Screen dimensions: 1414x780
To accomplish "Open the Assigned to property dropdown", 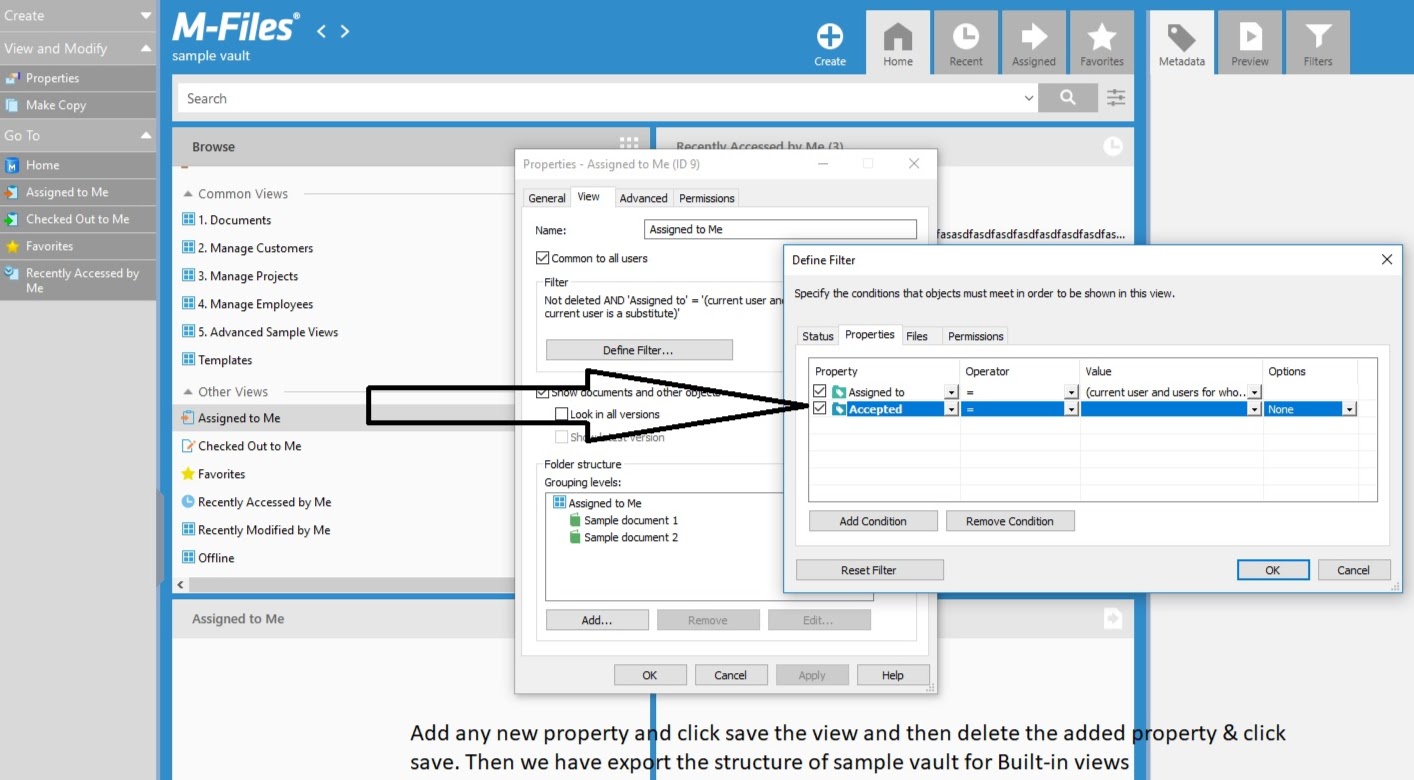I will 951,393.
